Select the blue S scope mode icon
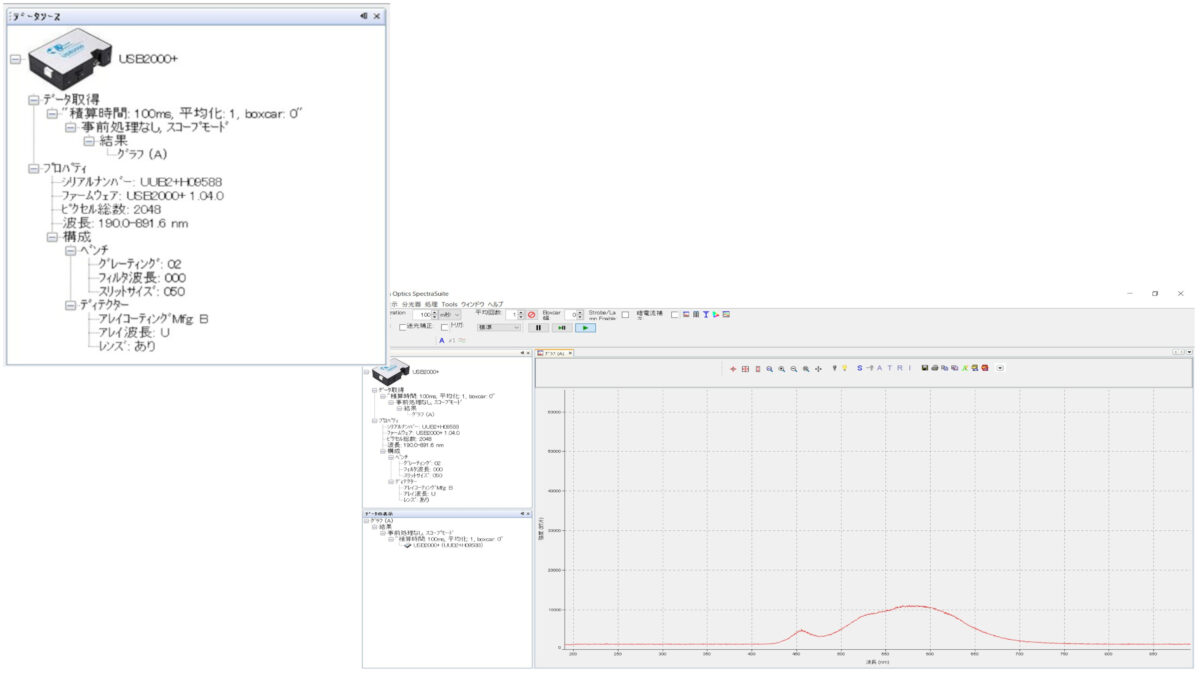This screenshot has height=675, width=1200. tap(859, 368)
